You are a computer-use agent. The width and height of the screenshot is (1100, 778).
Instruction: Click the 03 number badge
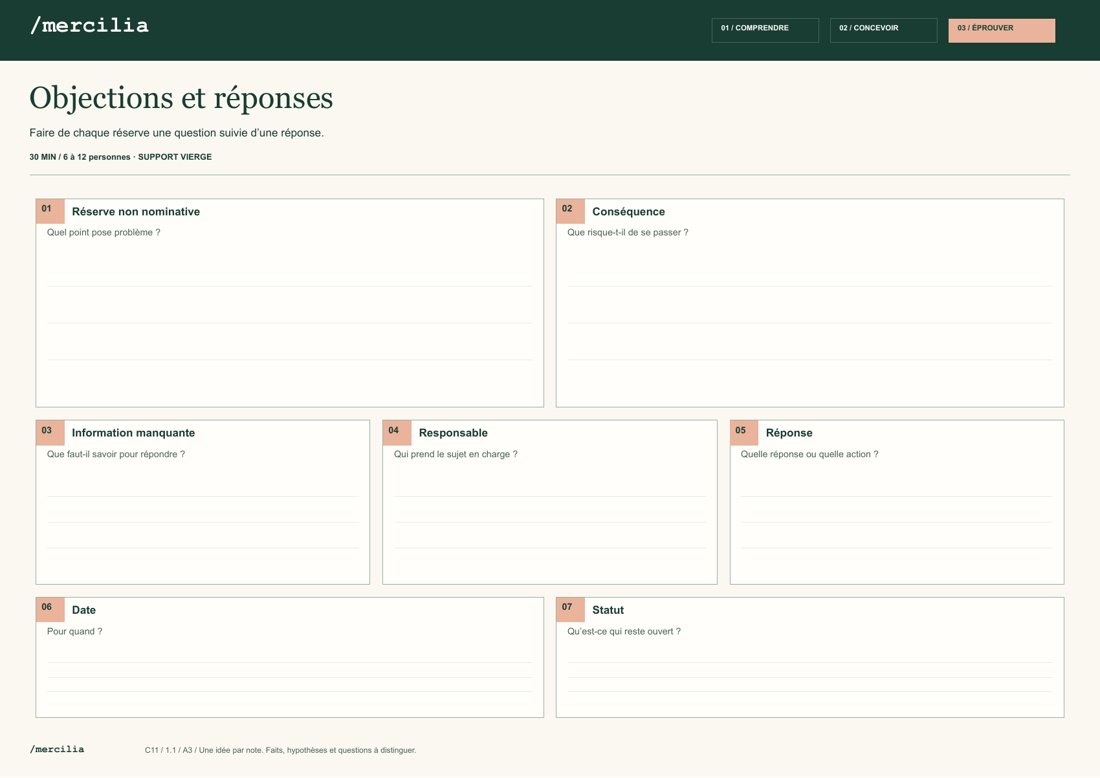(x=50, y=433)
